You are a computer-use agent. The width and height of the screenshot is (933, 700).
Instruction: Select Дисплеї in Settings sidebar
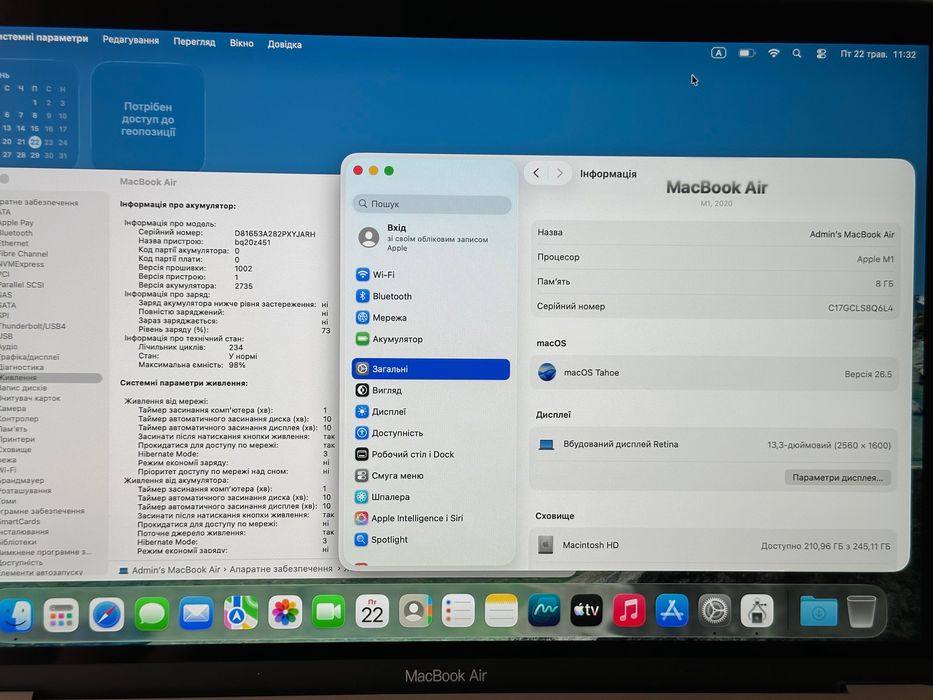click(431, 411)
